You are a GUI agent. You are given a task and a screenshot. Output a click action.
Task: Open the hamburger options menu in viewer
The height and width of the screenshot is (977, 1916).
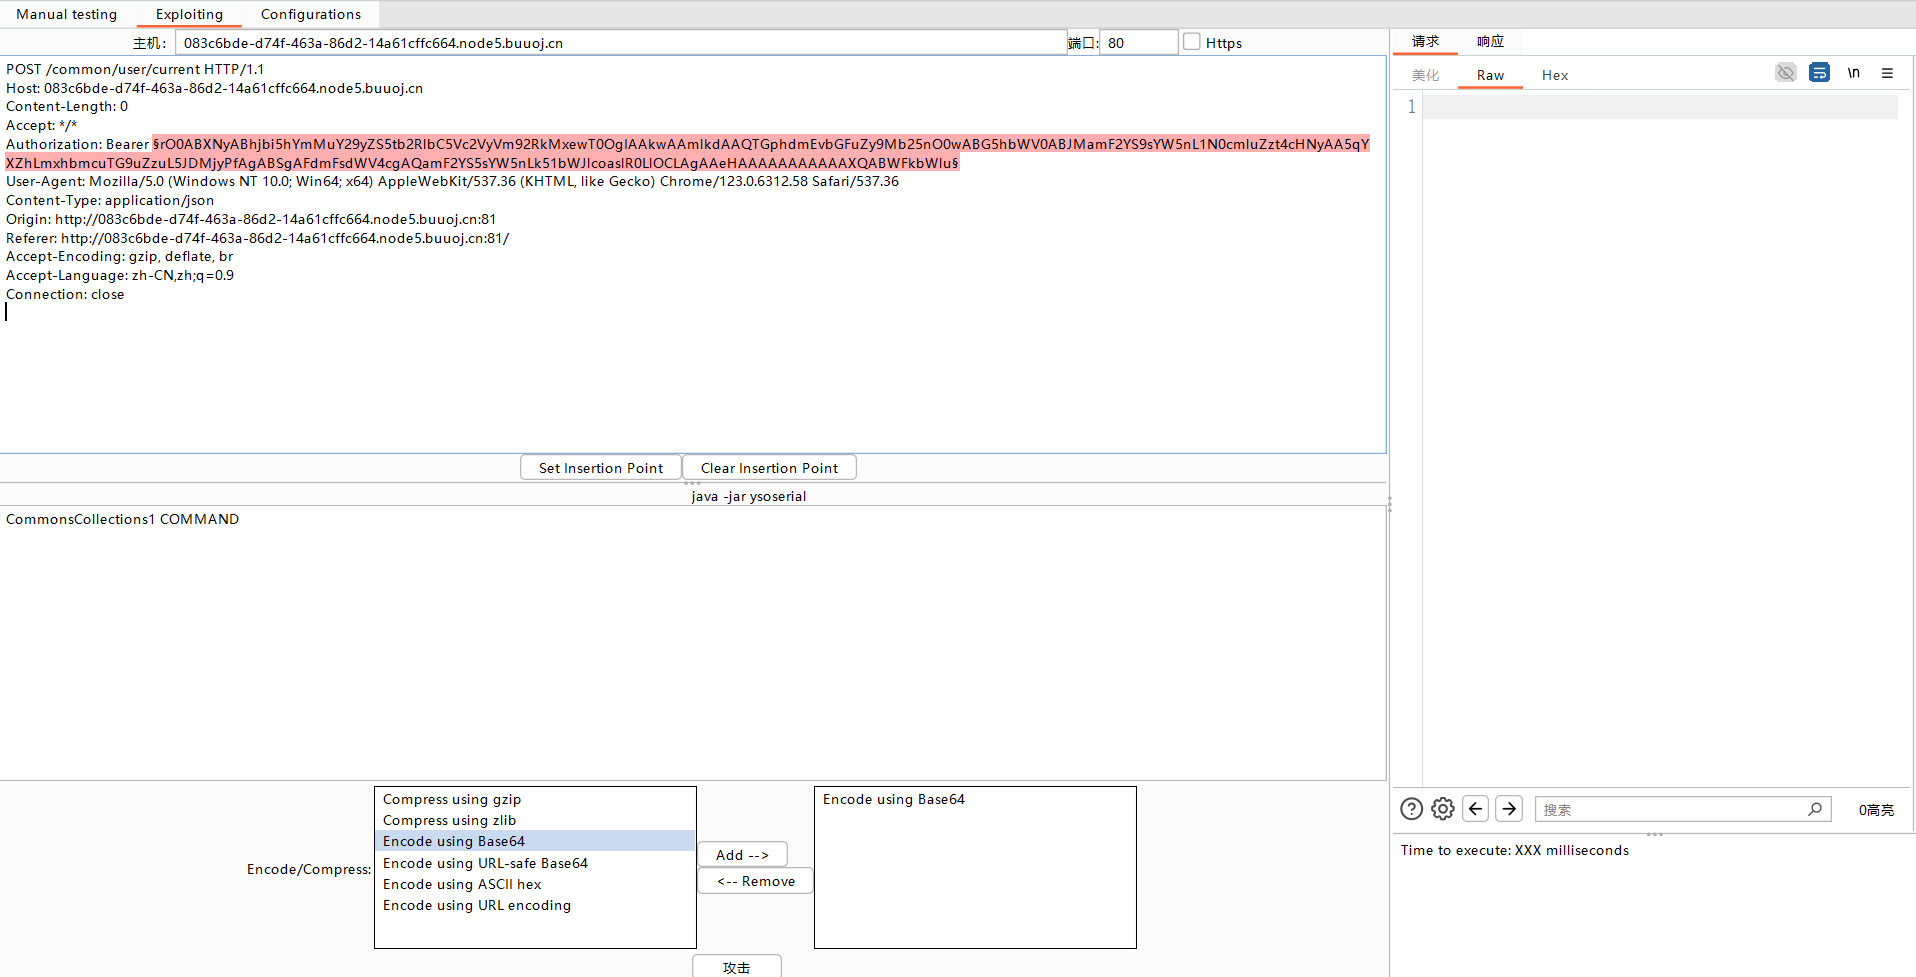[x=1887, y=73]
